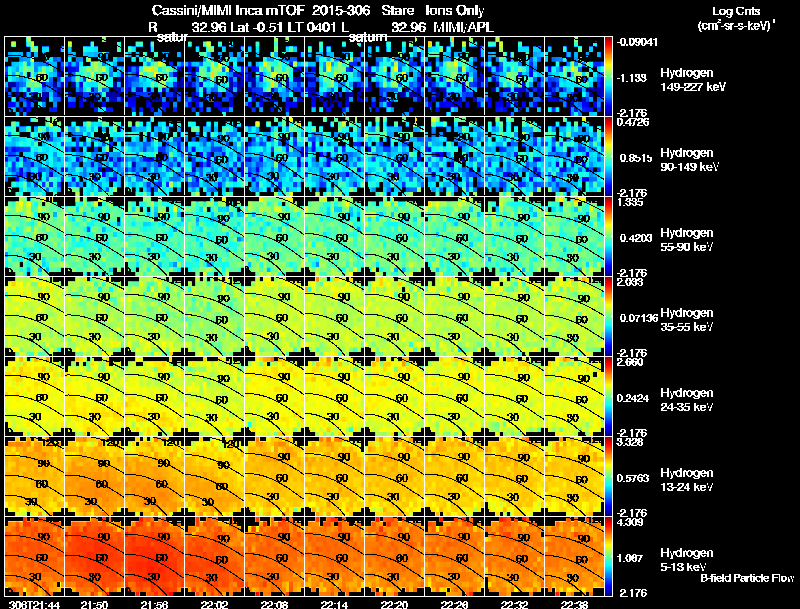
Task: Select the 'Hydrogen 149-227 keV' row label
Action: point(692,80)
